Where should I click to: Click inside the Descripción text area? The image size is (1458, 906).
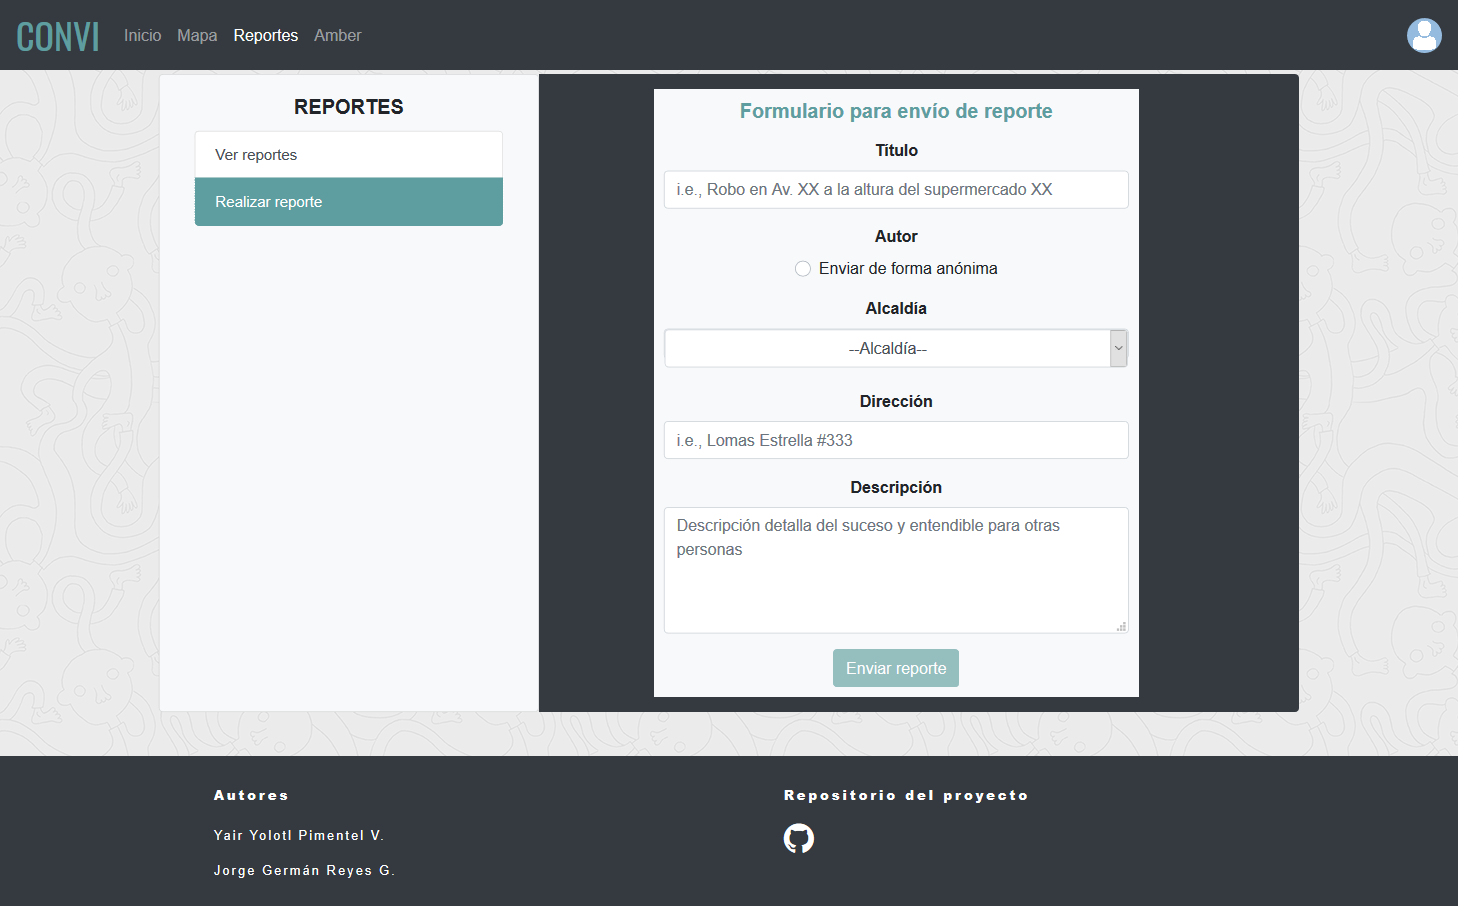pyautogui.click(x=896, y=570)
